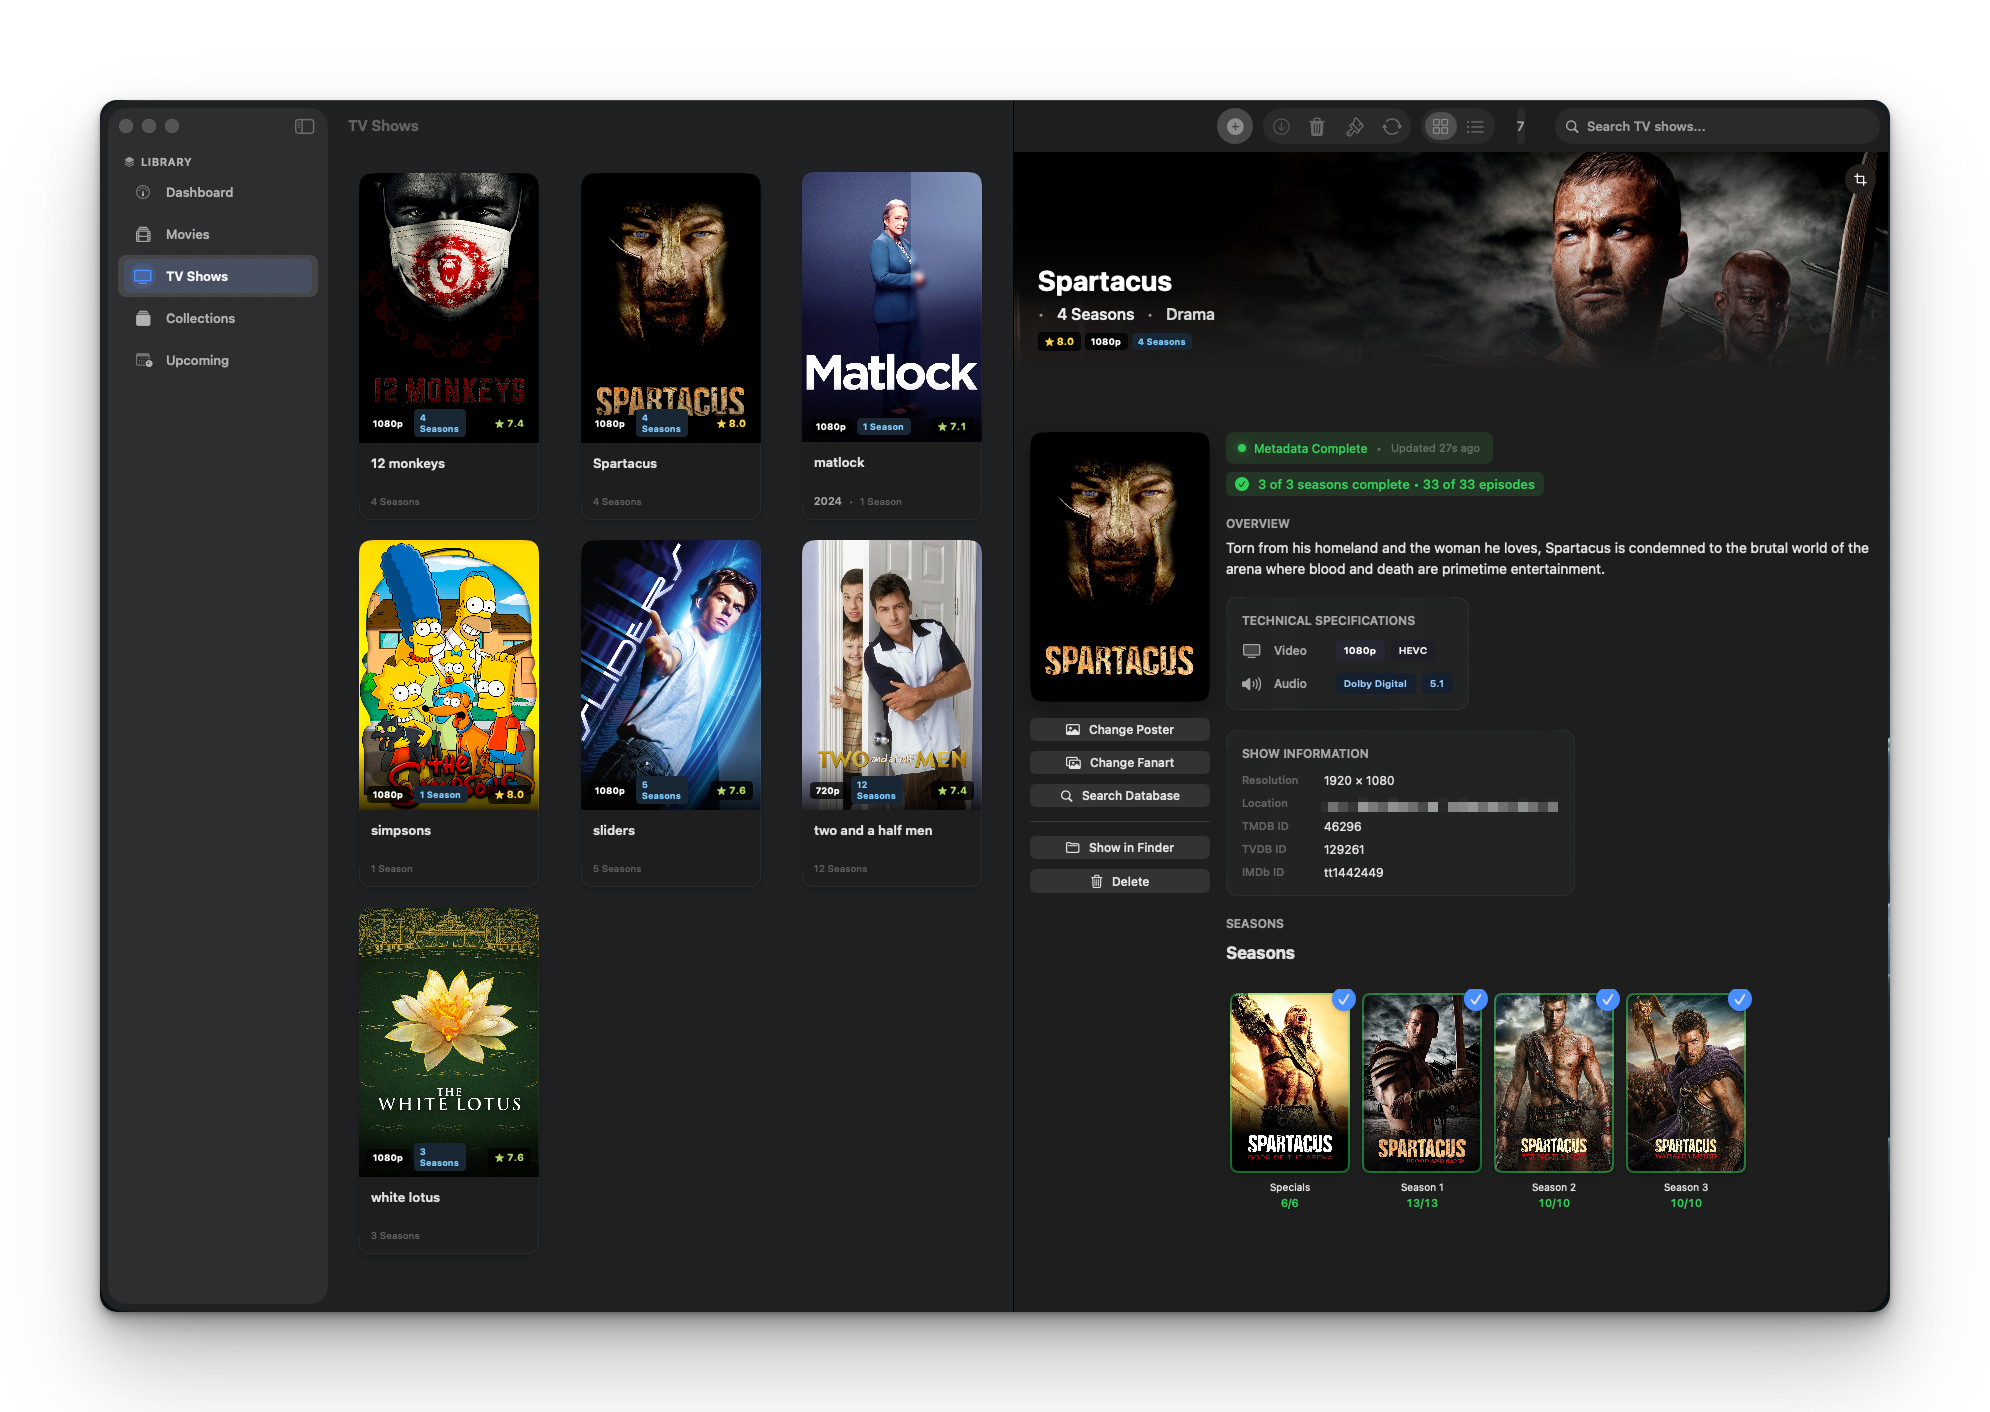Click the crop icon on the fanart banner
The image size is (1990, 1412).
[x=1860, y=180]
